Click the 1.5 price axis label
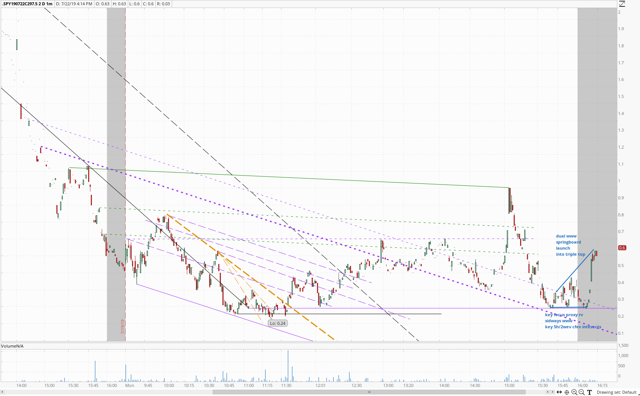640x396 pixels. point(621,97)
